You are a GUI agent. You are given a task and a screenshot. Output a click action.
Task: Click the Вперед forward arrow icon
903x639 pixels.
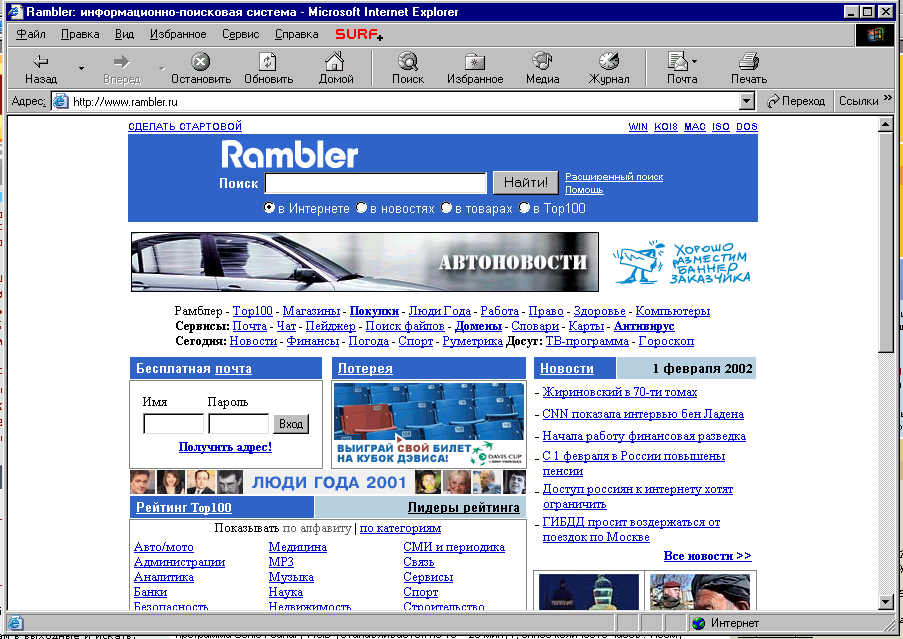coord(122,61)
